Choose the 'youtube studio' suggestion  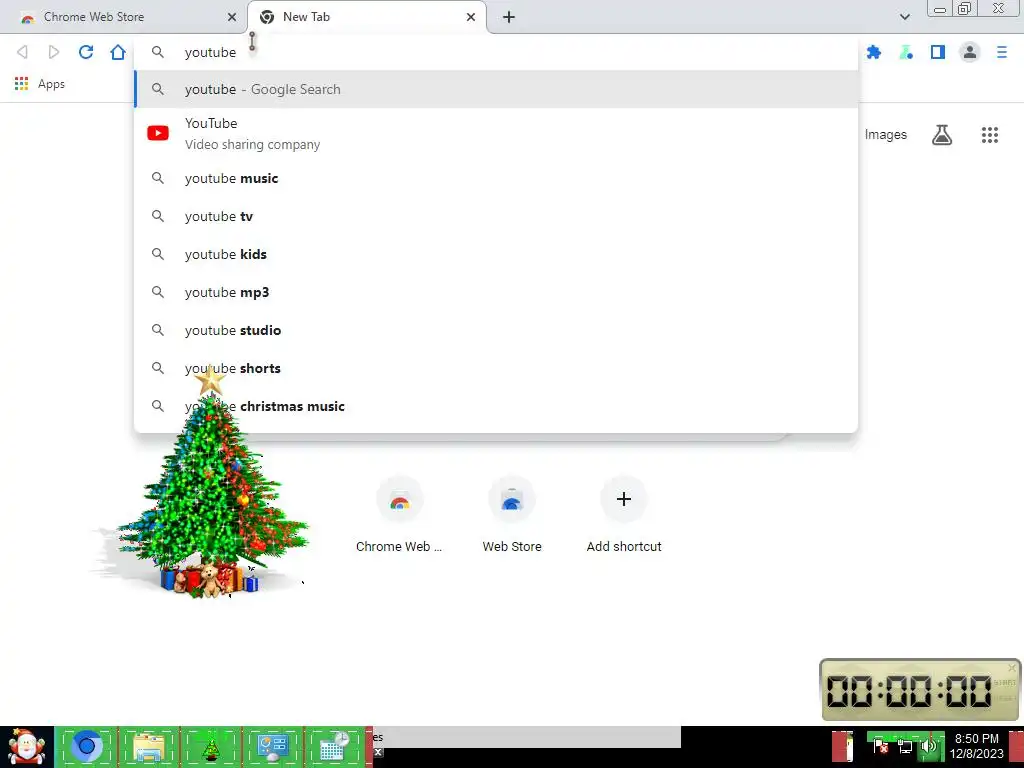[496, 330]
